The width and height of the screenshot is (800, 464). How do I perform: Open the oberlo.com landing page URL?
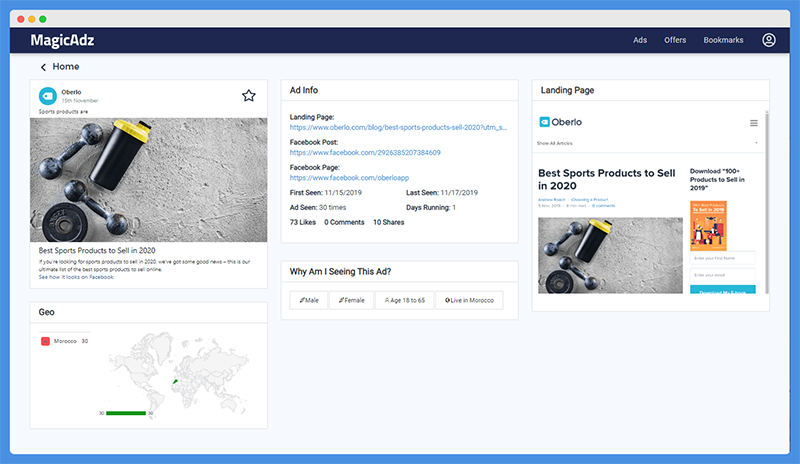398,127
